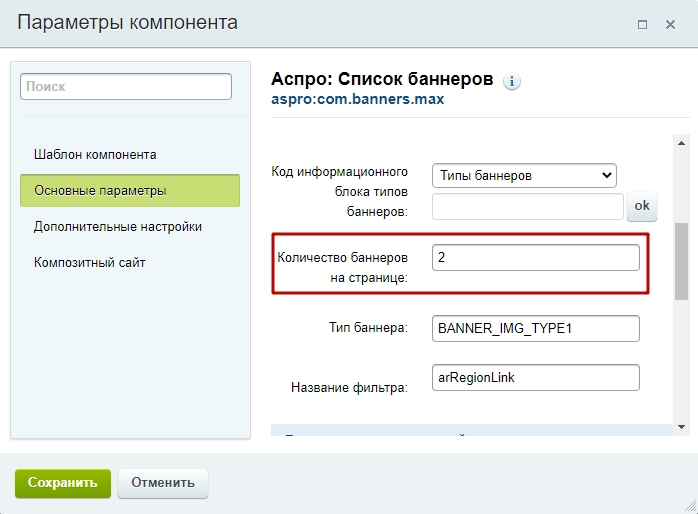Click the Отменить button

[163, 483]
